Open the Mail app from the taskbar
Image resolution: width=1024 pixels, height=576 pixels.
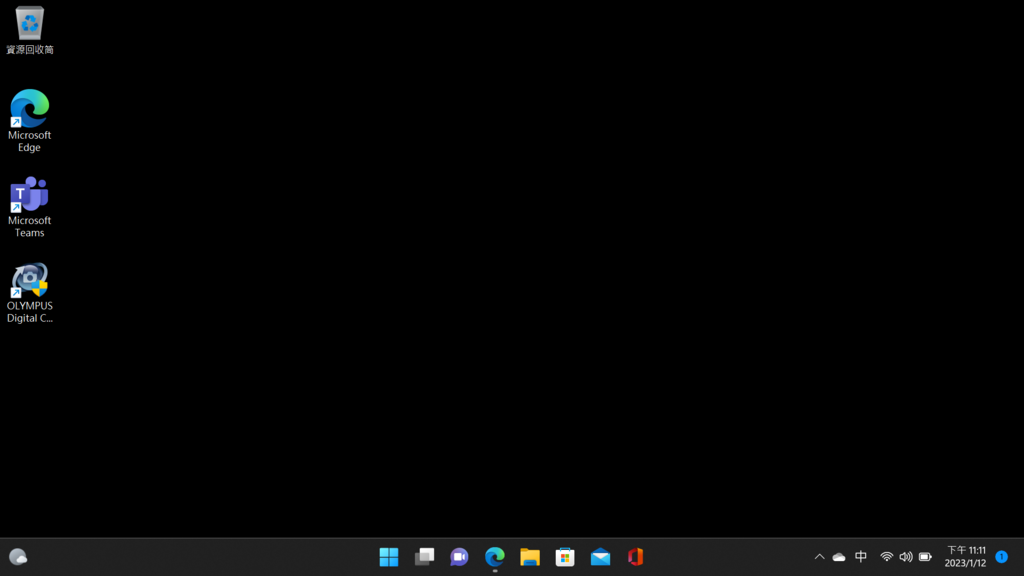[x=600, y=557]
